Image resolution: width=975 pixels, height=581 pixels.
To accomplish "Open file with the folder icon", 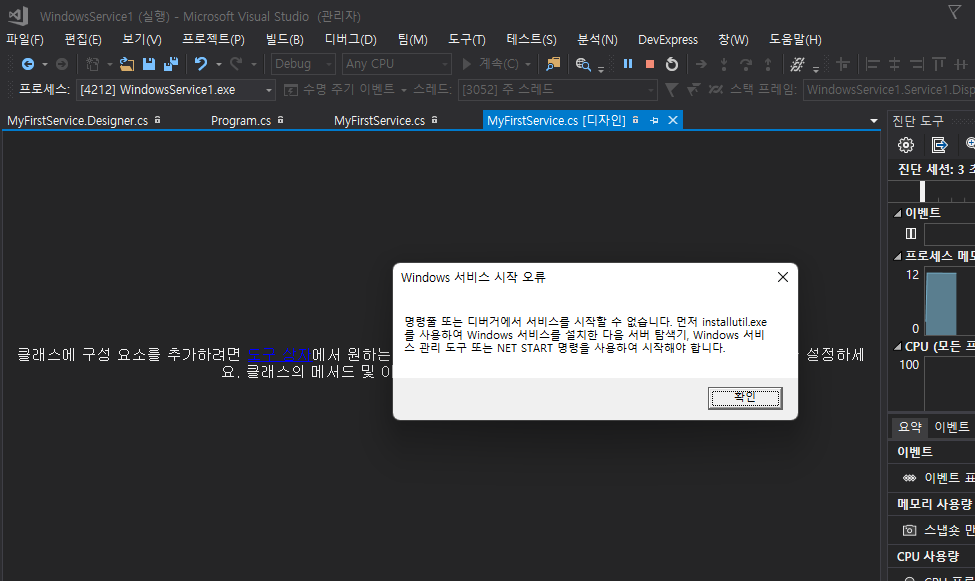I will tap(127, 64).
